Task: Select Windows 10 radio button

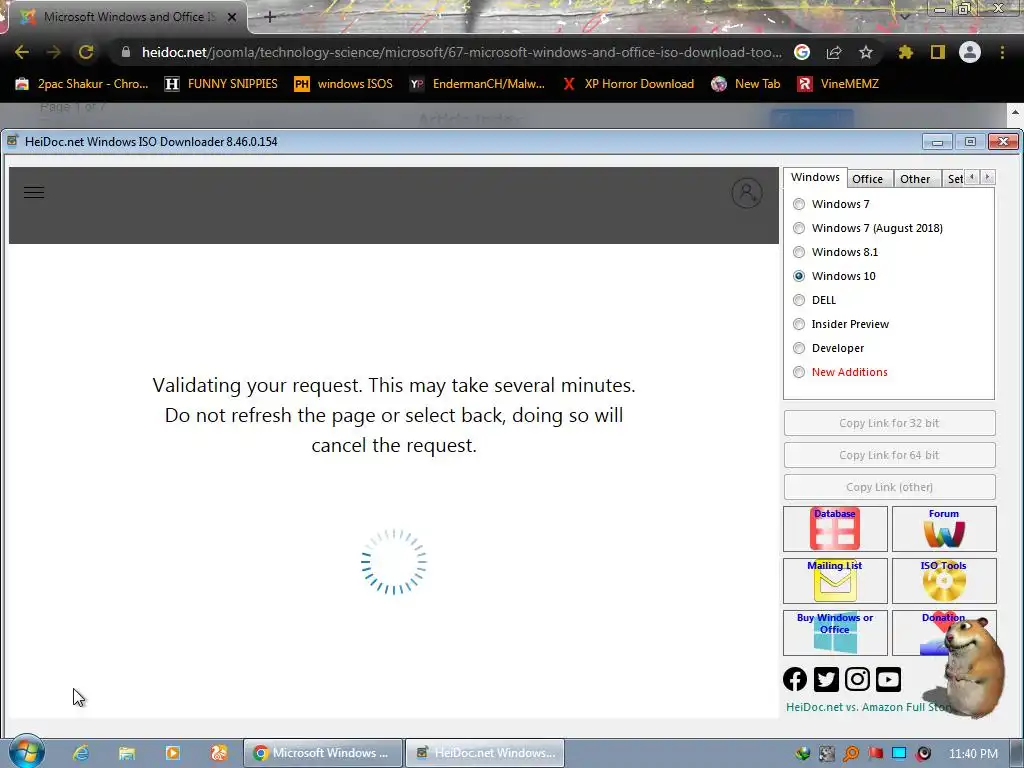Action: [x=799, y=276]
